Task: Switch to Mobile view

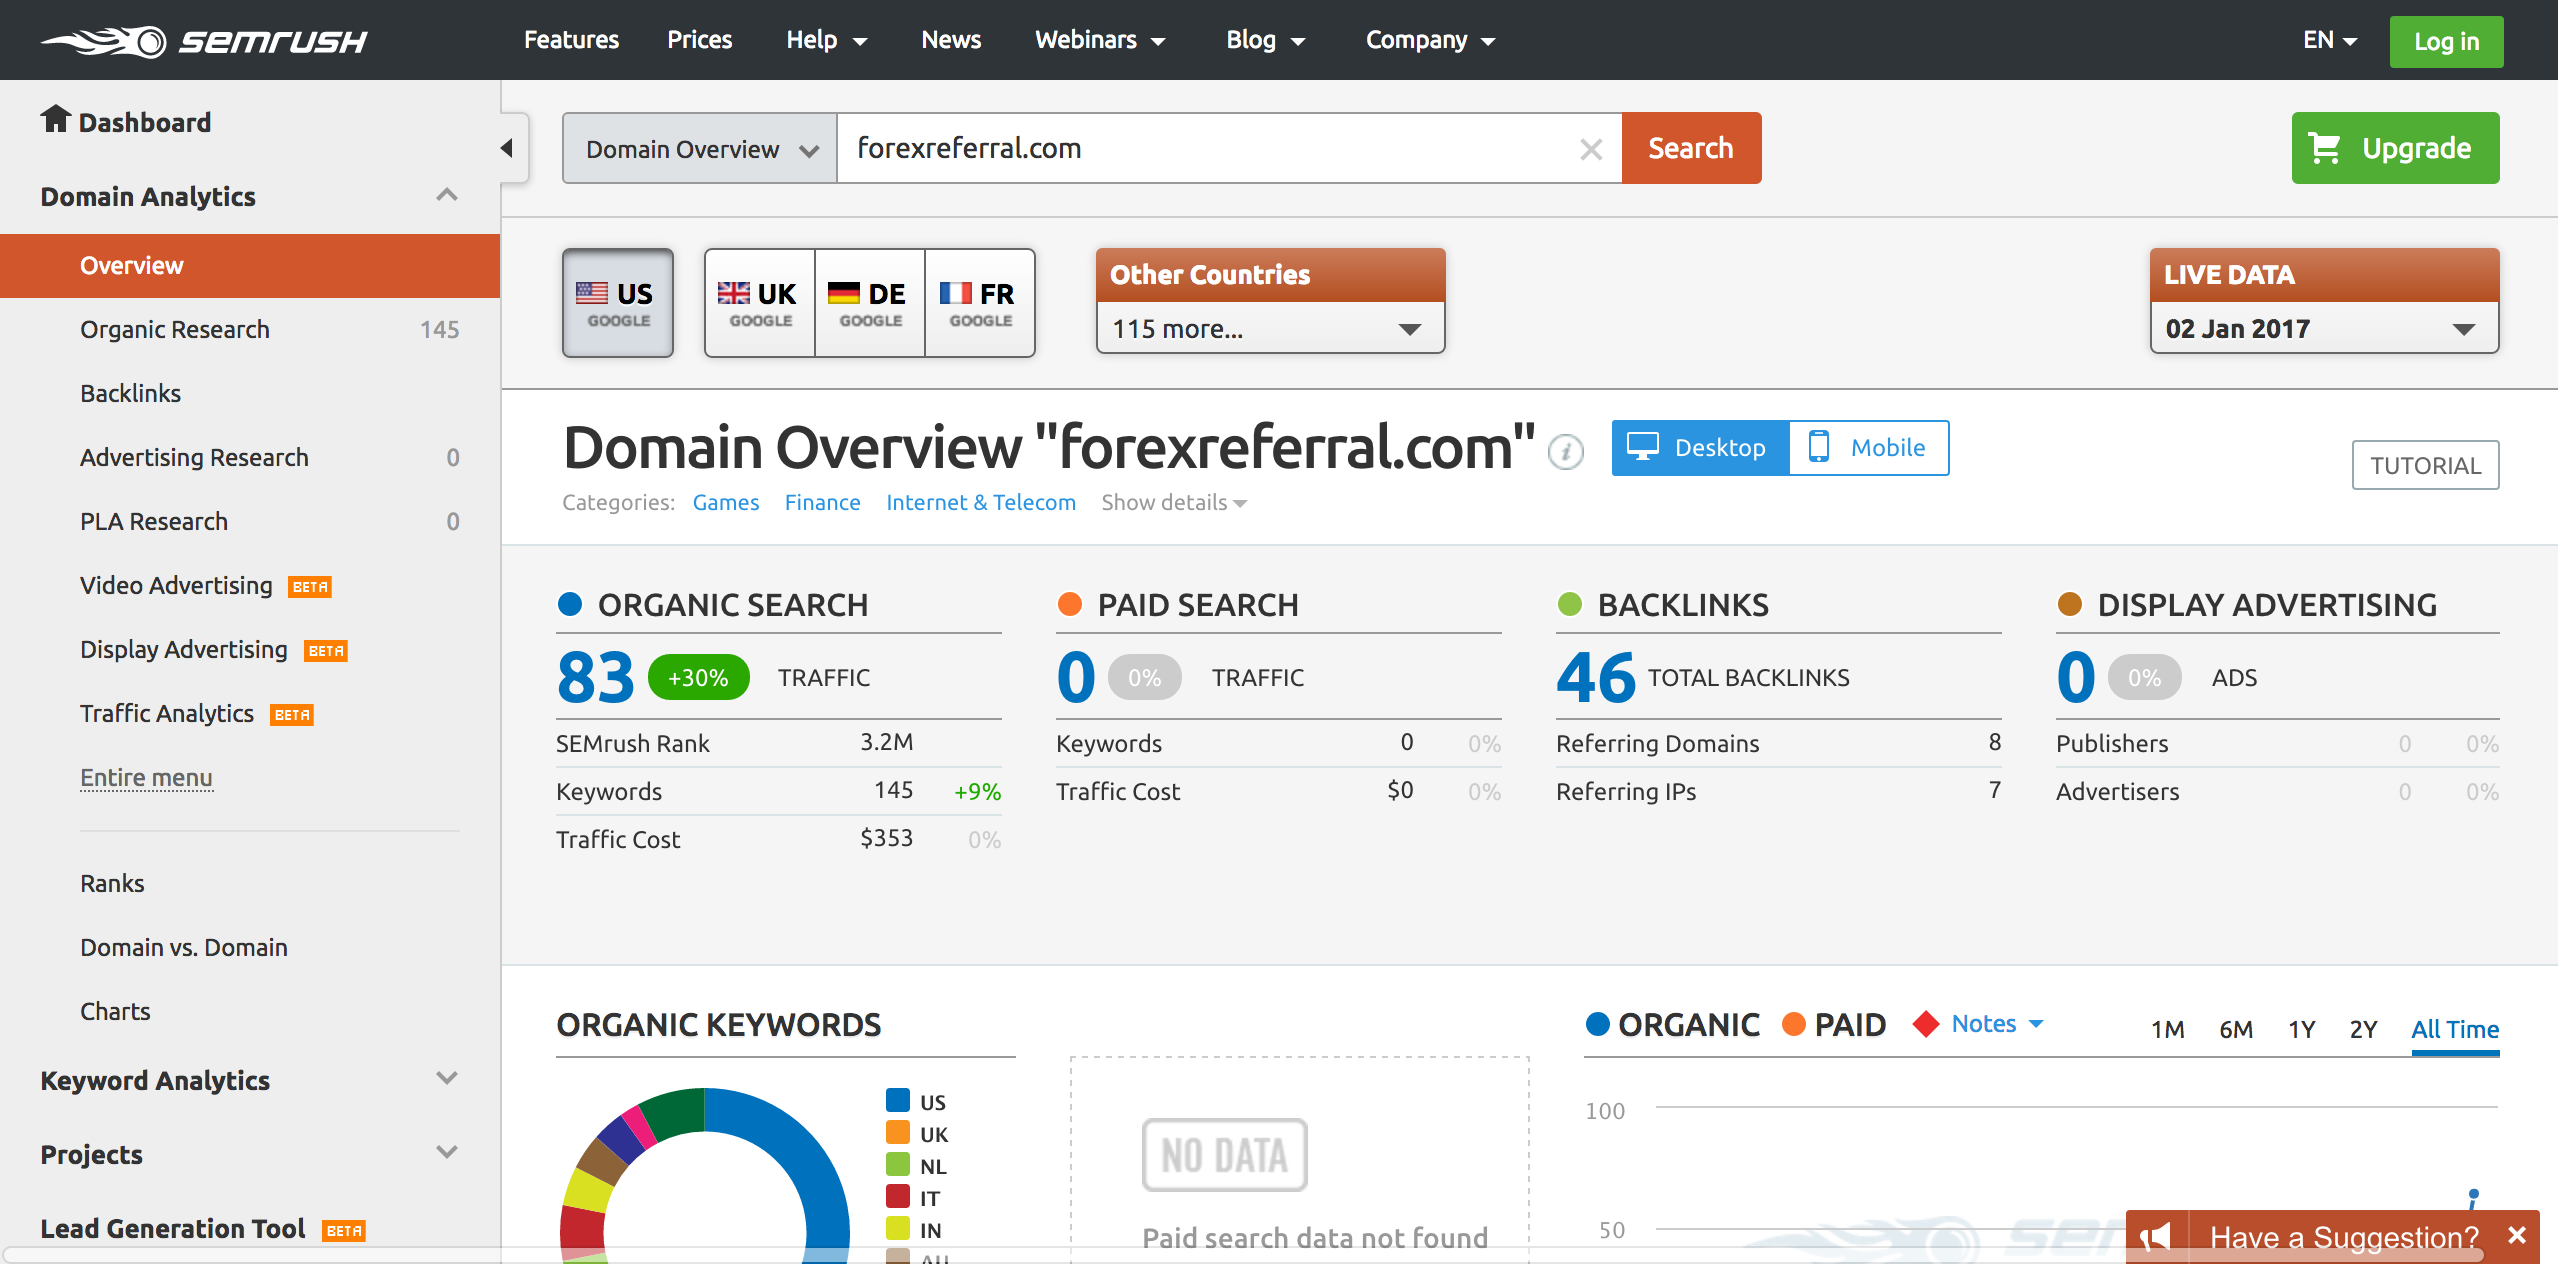Action: click(x=1868, y=448)
